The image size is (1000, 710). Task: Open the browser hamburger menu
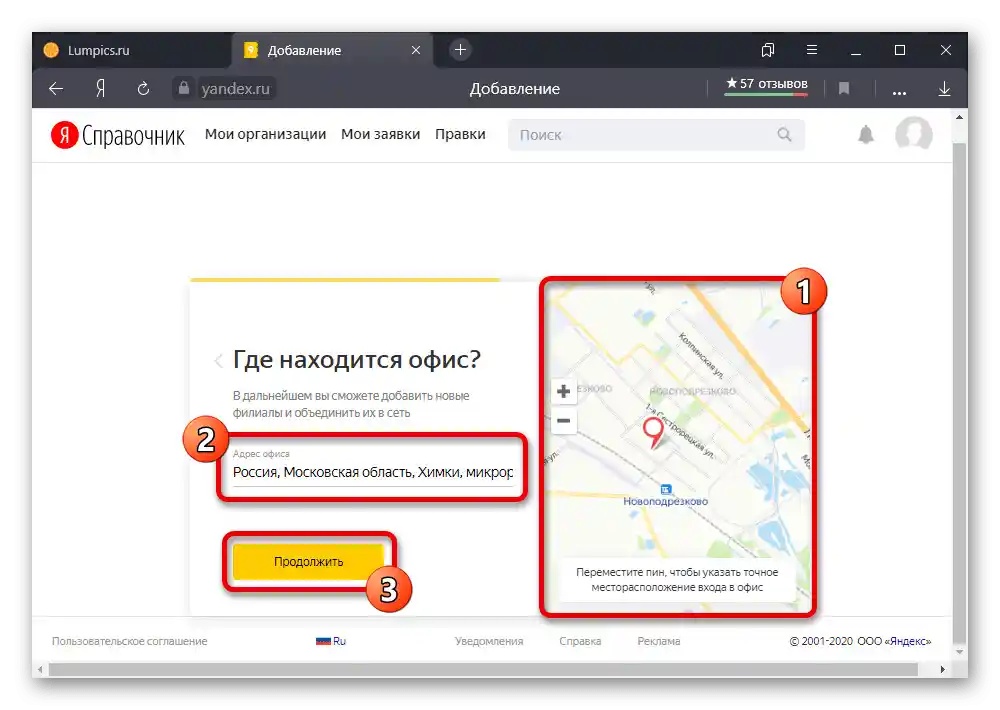pos(812,50)
